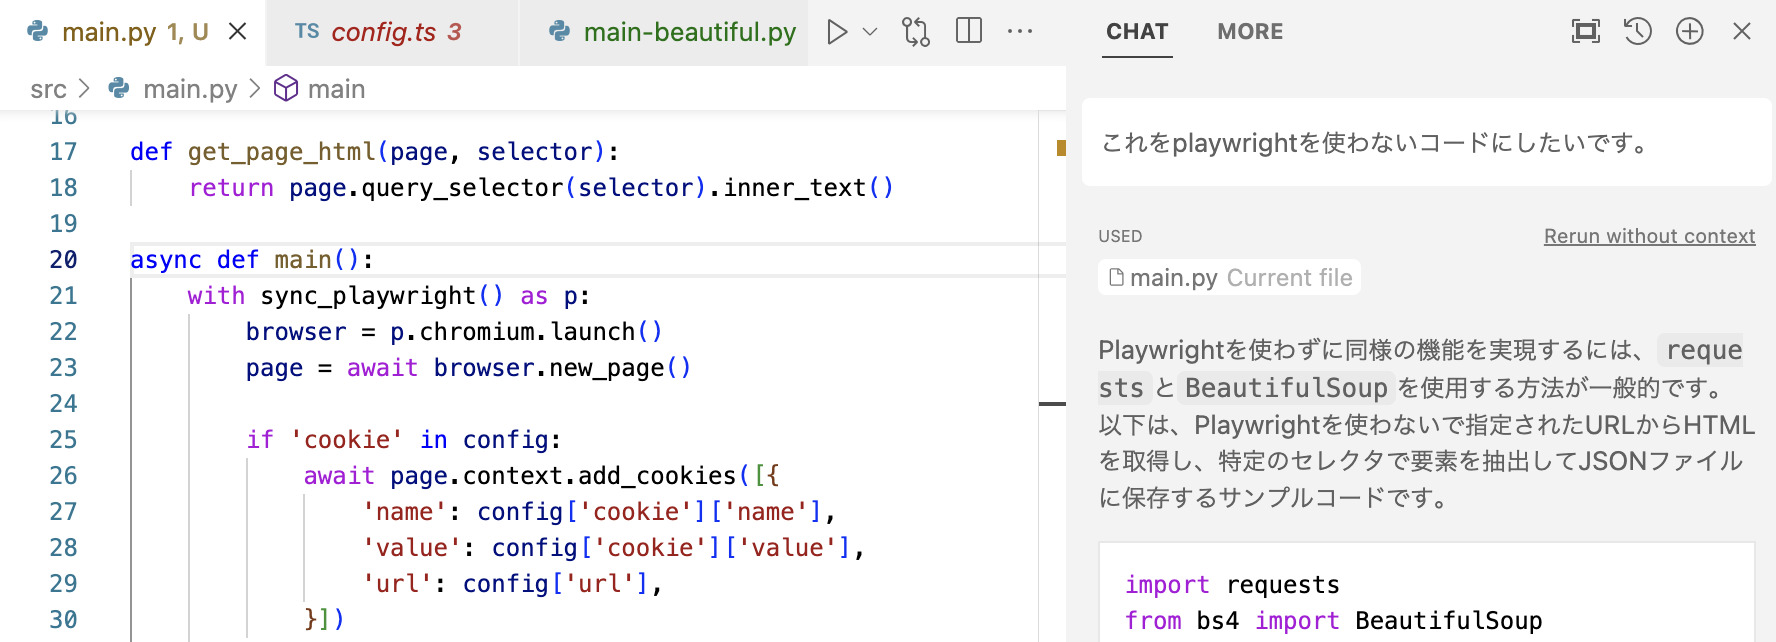Screen dimensions: 1776x642
Task: Close the main.py editor tab
Action: [x=237, y=32]
